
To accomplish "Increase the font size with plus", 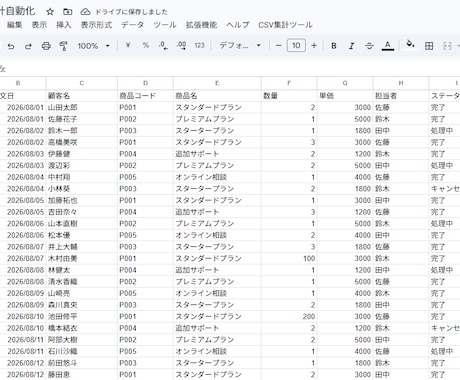I will pos(314,45).
